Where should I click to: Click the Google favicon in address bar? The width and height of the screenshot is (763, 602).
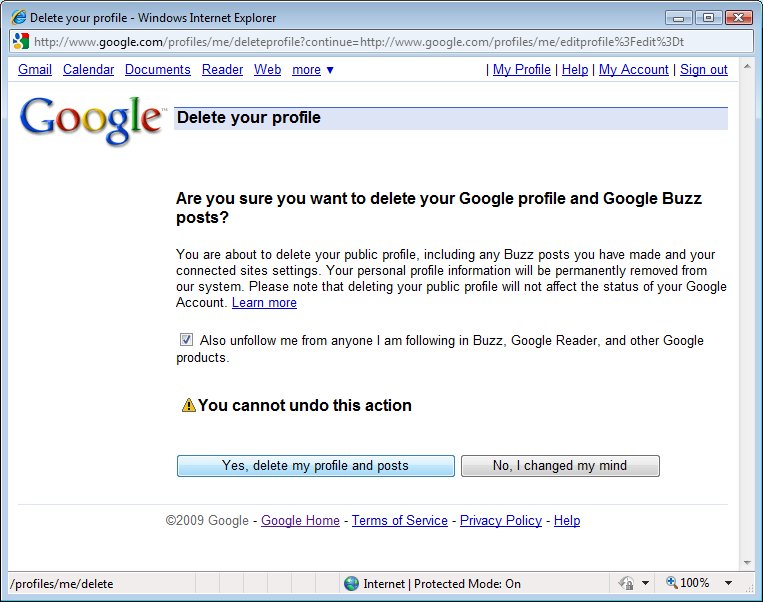coord(21,41)
